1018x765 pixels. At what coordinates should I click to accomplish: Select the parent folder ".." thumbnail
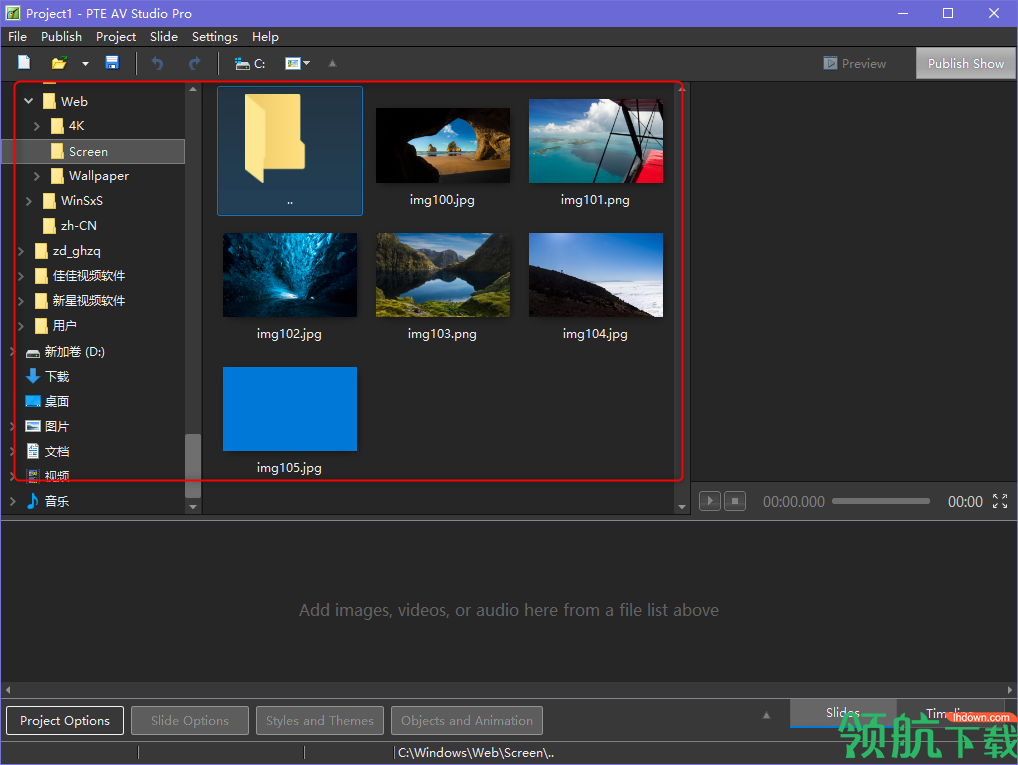point(290,151)
